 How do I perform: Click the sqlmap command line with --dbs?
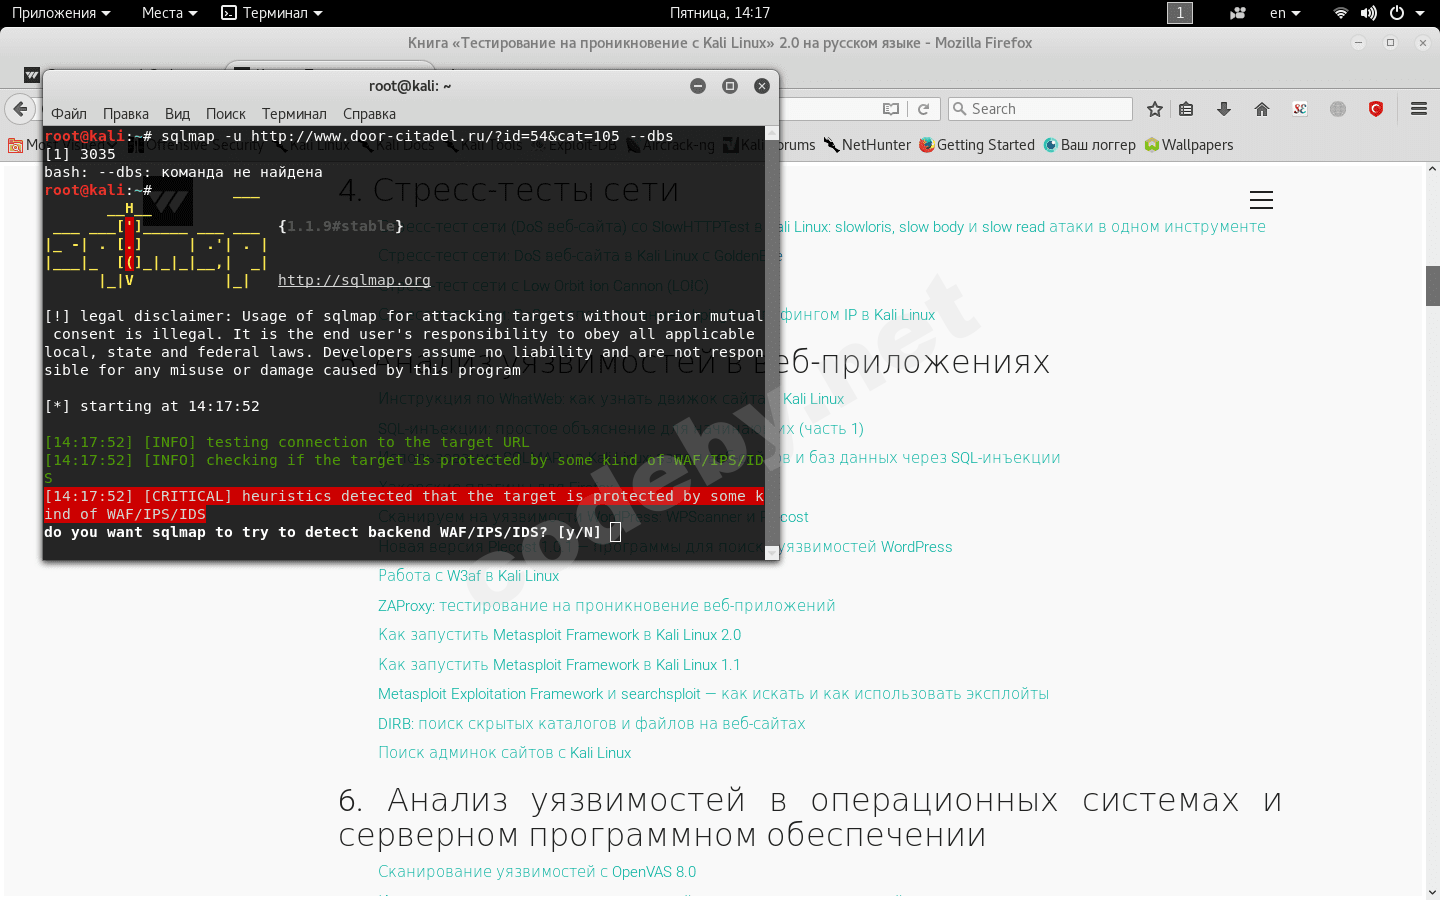point(359,136)
